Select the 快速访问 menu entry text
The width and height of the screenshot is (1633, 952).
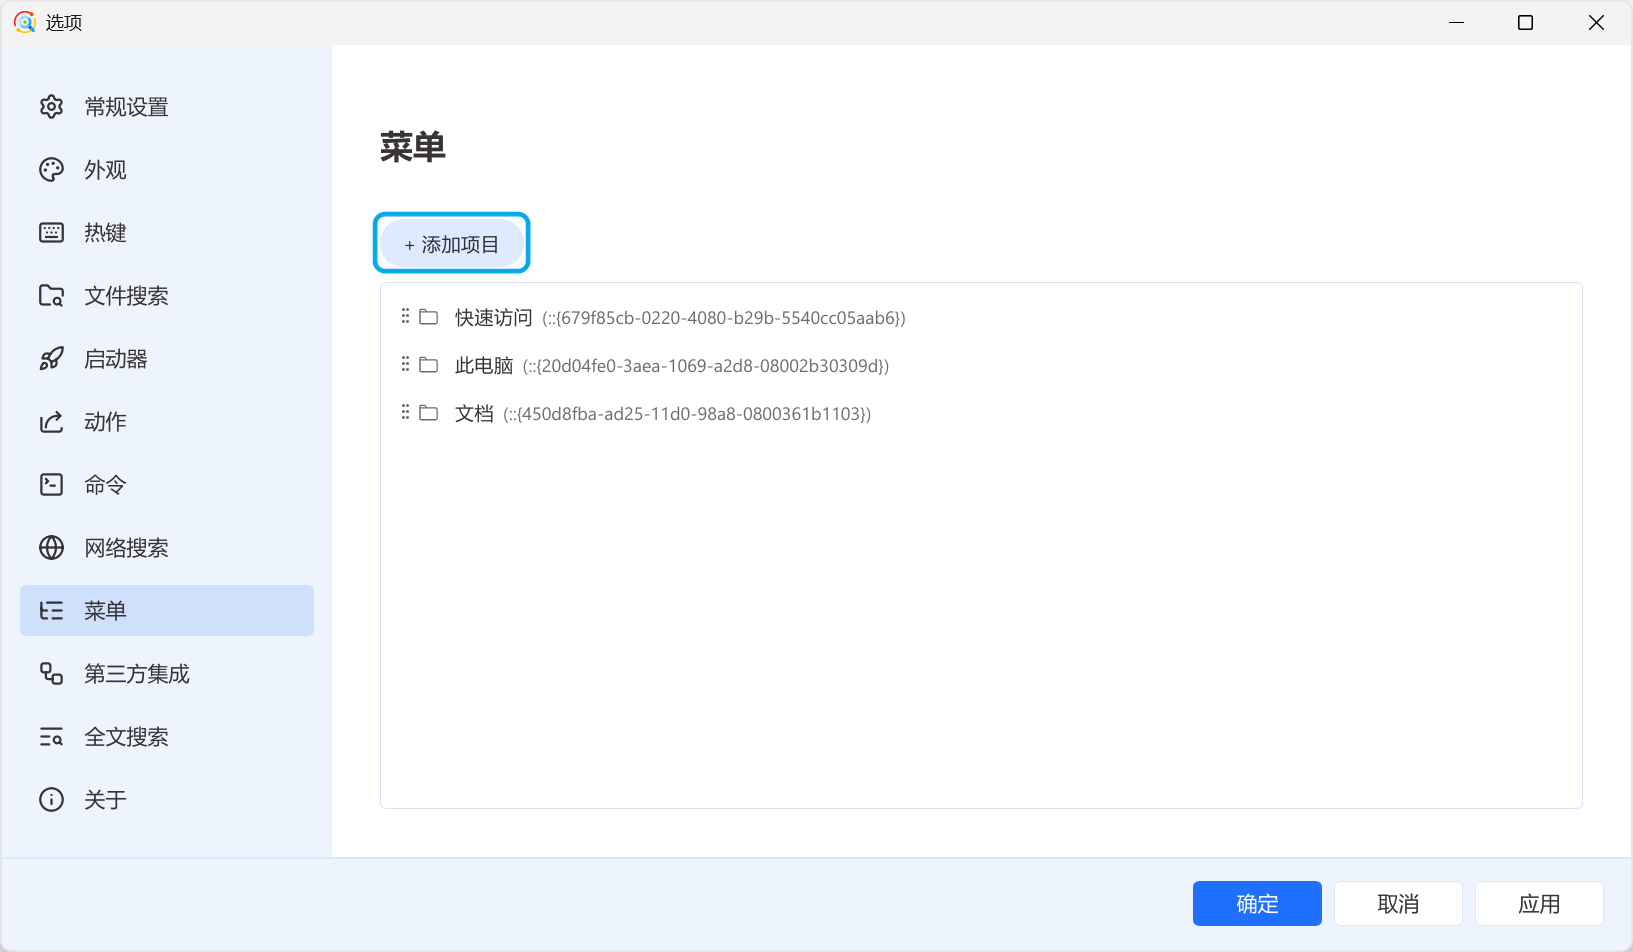(x=494, y=318)
